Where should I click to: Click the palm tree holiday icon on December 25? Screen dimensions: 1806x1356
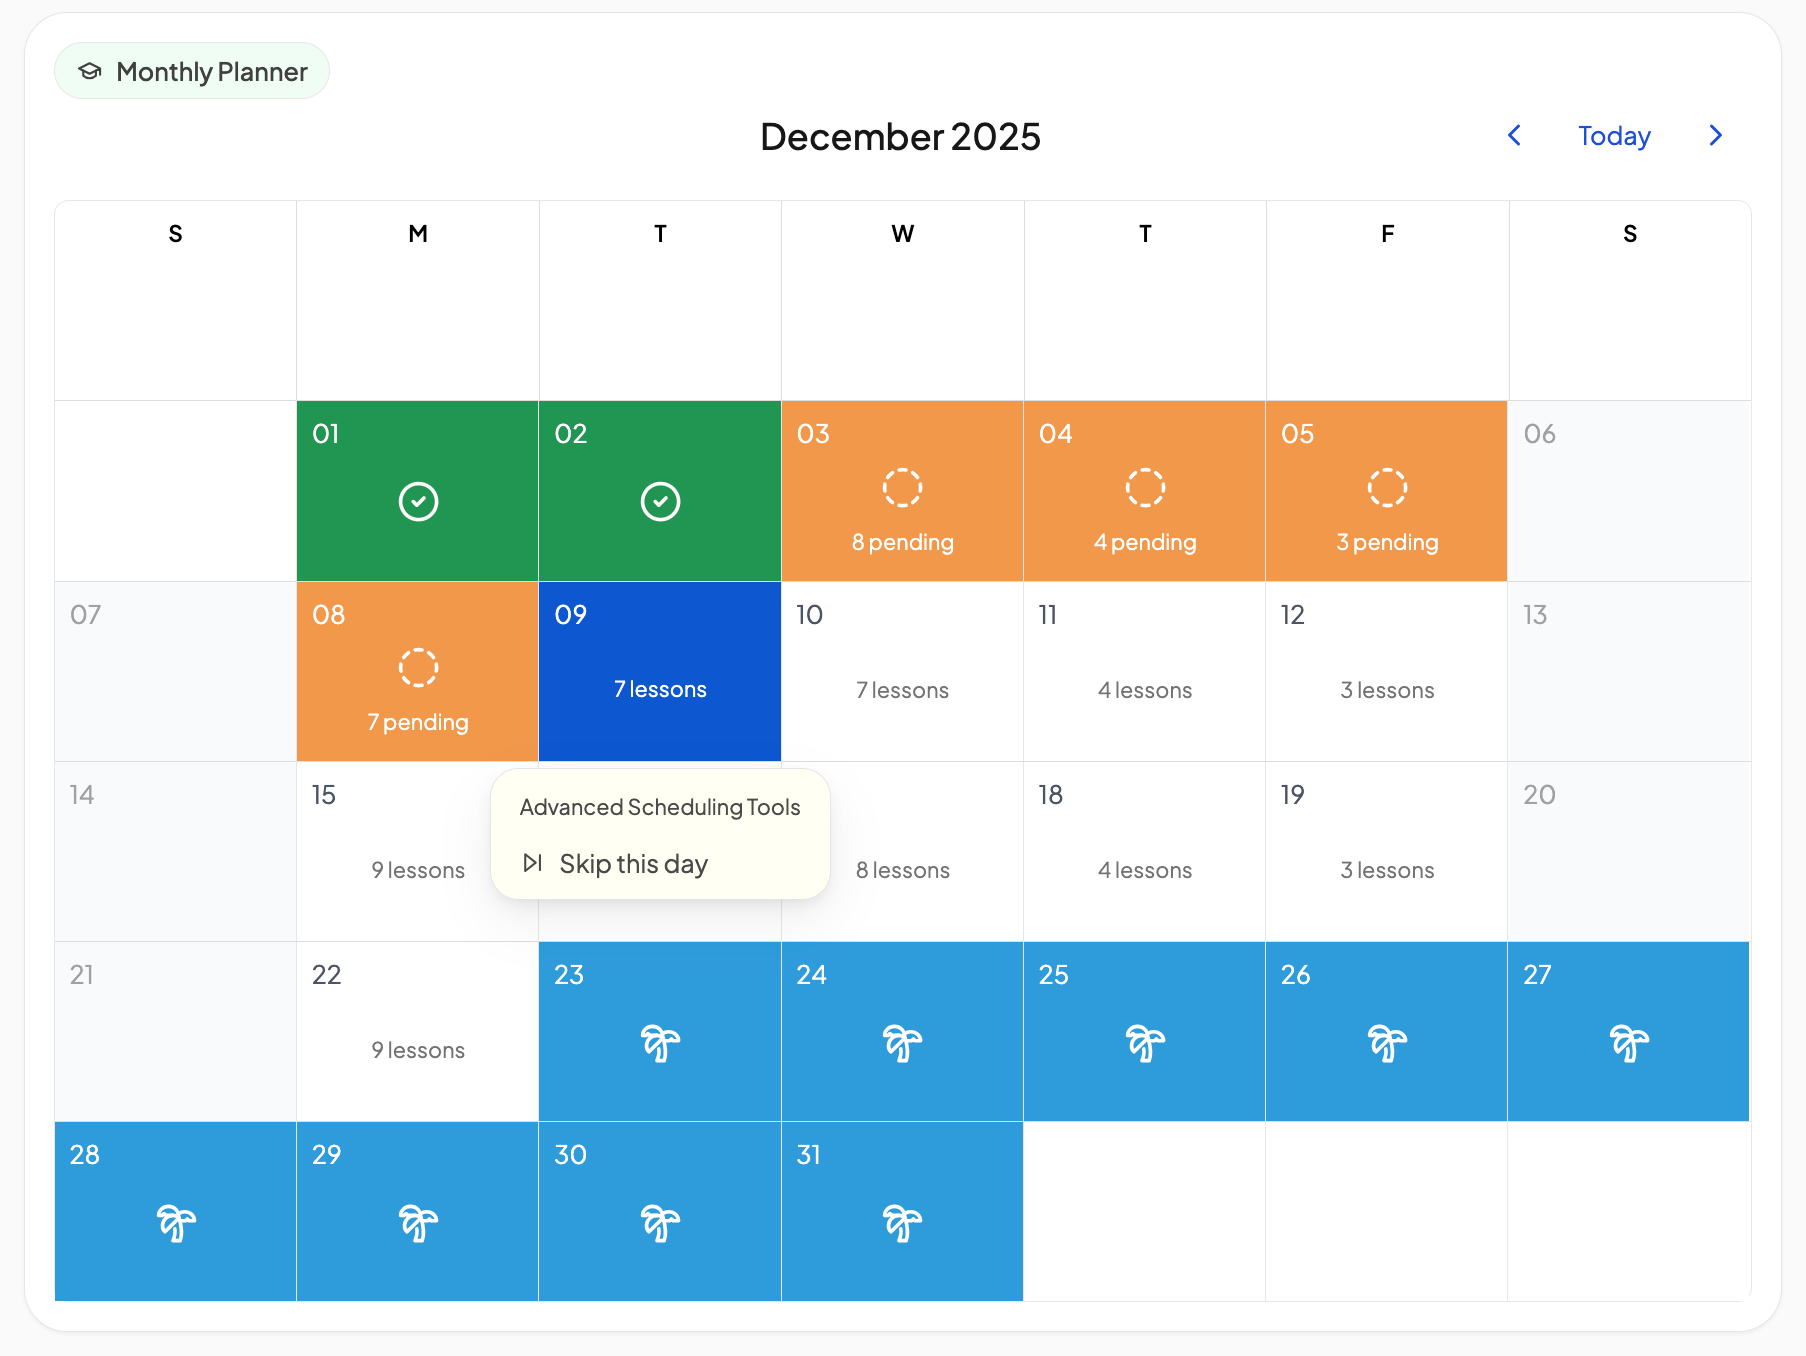coord(1145,1043)
